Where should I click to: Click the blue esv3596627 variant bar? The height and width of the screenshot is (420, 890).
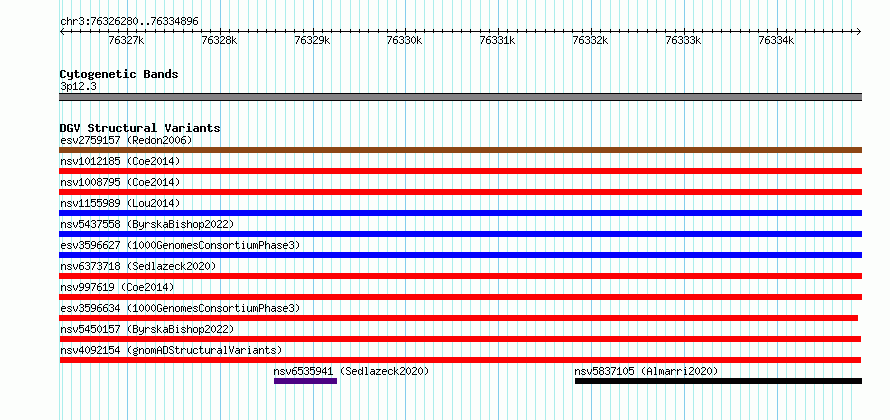460,255
